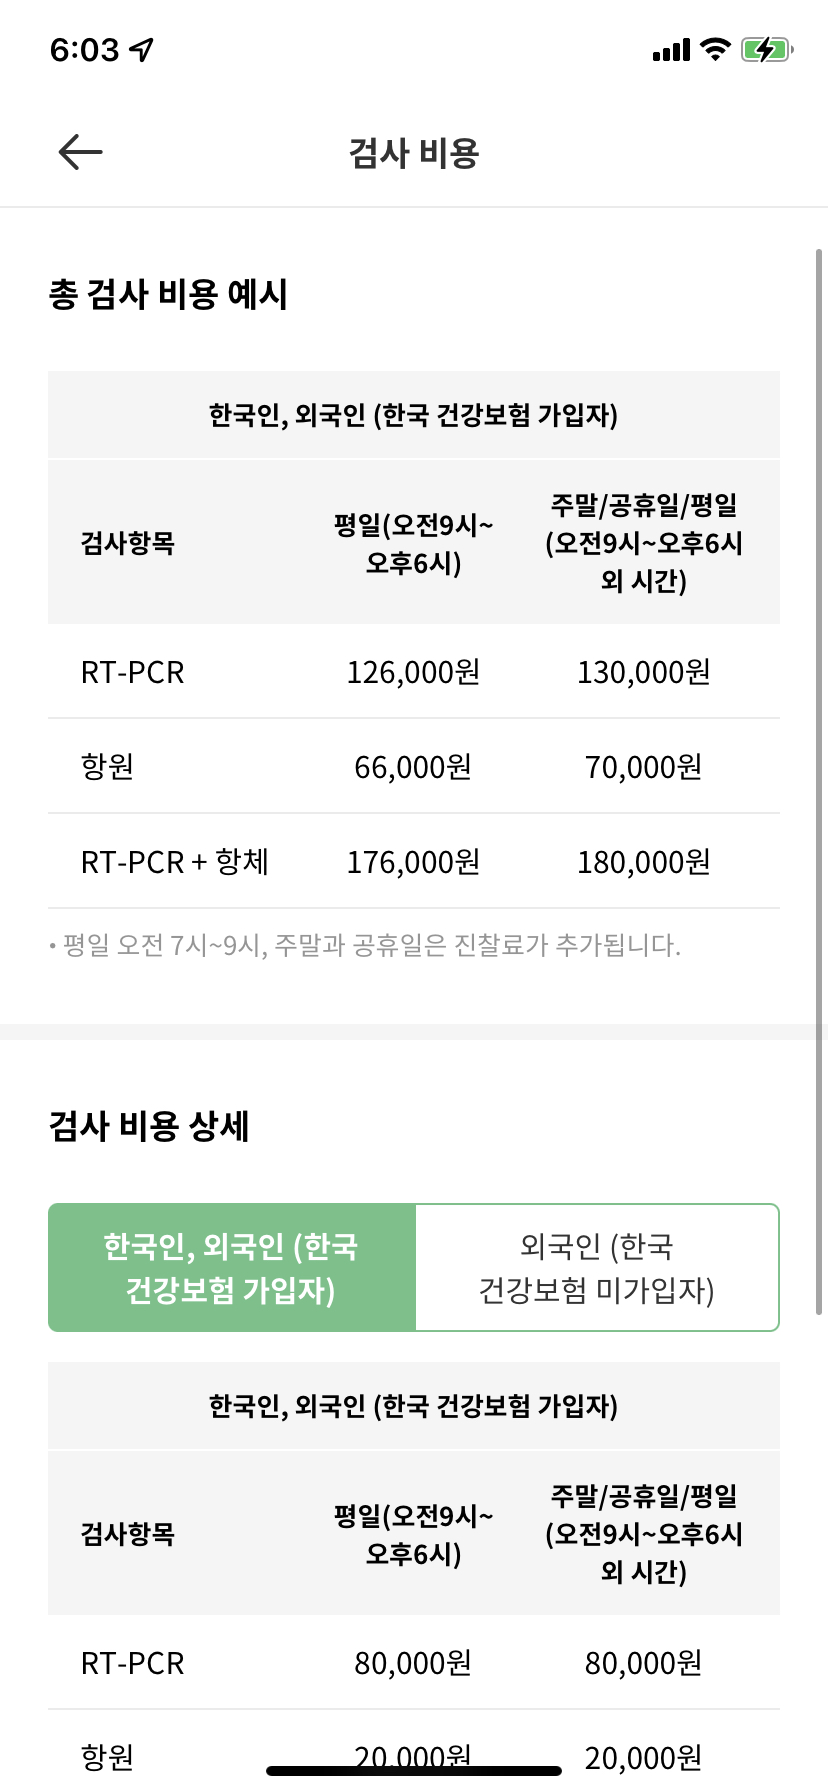Viewport: 828px width, 1792px height.
Task: Tap the back arrow icon
Action: [81, 152]
